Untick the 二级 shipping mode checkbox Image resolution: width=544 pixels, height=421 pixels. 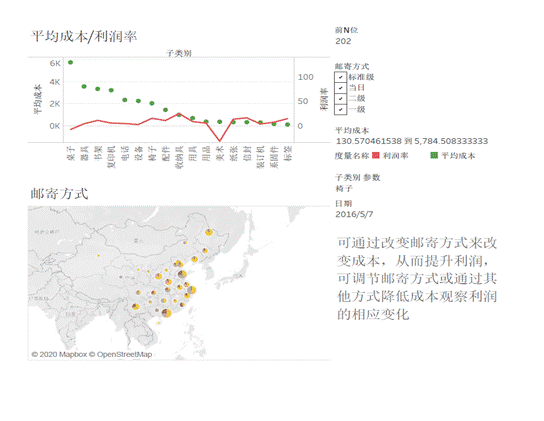pyautogui.click(x=340, y=99)
